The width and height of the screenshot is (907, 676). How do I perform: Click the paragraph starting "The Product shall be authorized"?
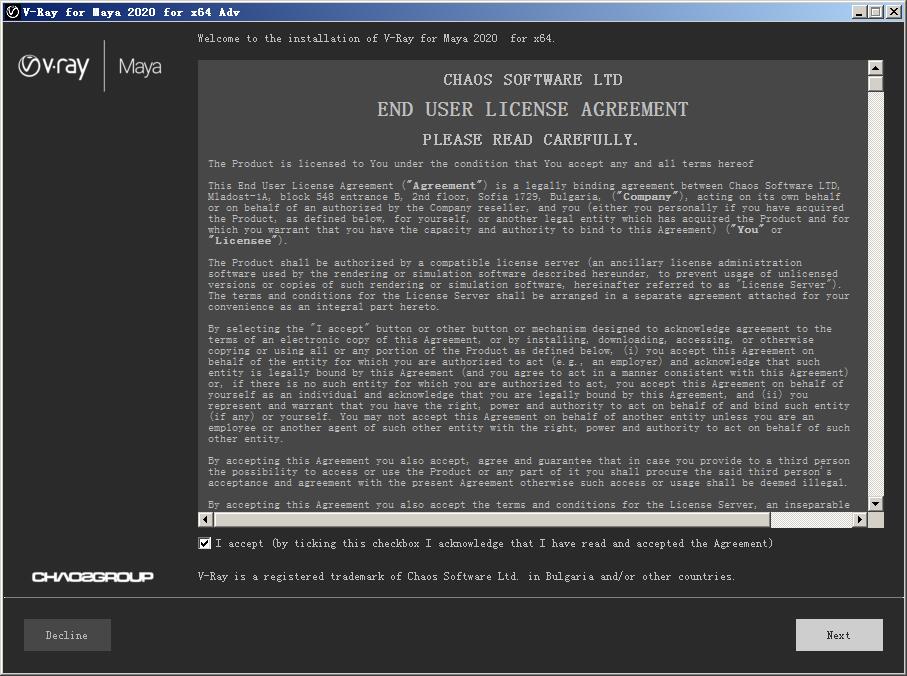coord(529,285)
